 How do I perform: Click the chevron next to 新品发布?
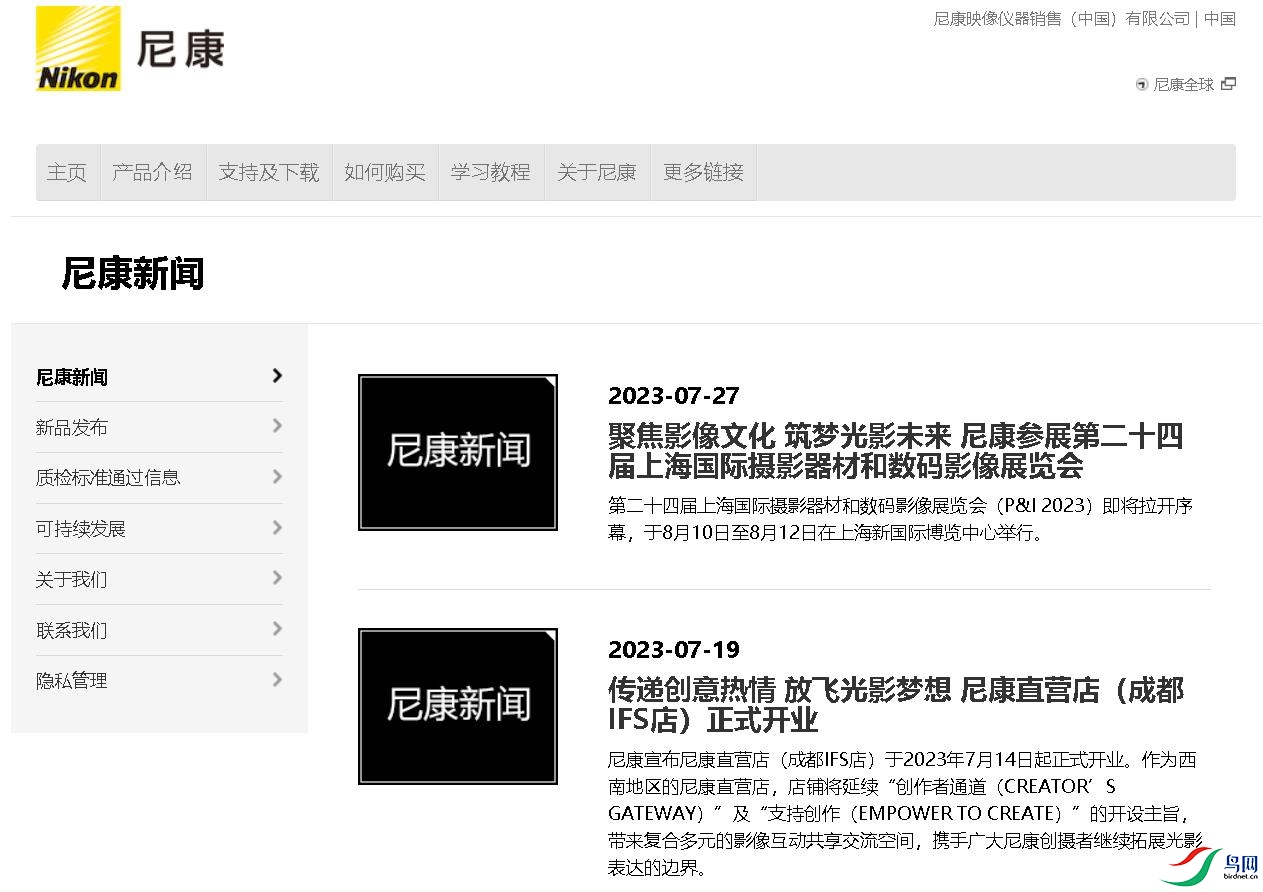click(x=277, y=426)
